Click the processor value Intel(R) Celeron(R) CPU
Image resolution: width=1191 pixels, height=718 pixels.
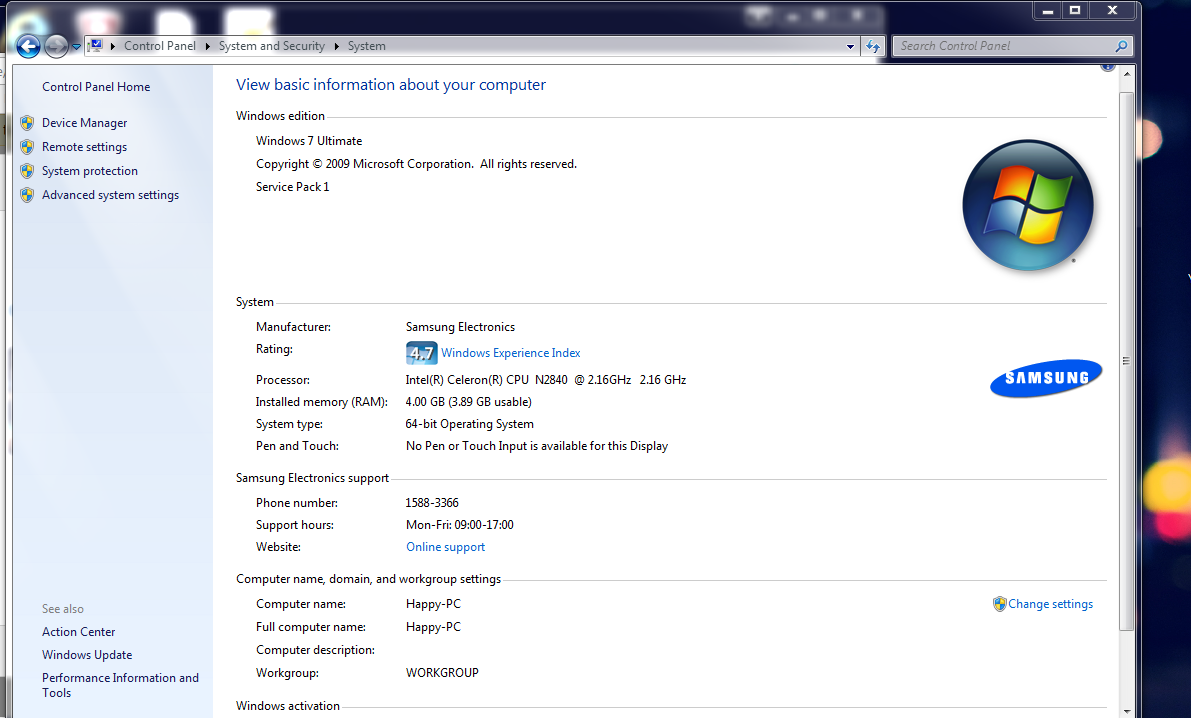coord(545,380)
